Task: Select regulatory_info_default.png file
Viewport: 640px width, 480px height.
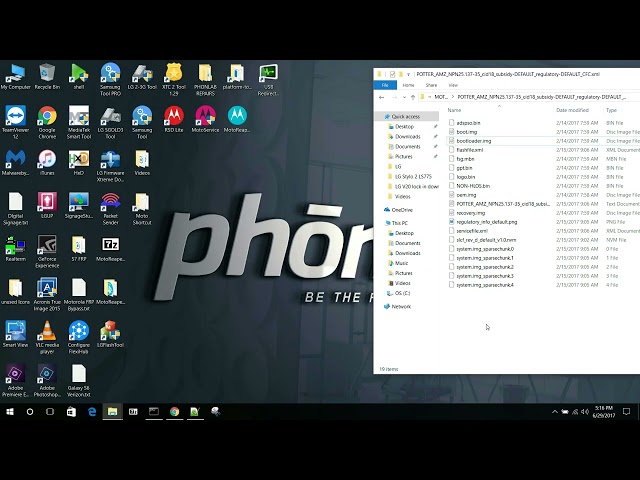Action: pos(487,222)
